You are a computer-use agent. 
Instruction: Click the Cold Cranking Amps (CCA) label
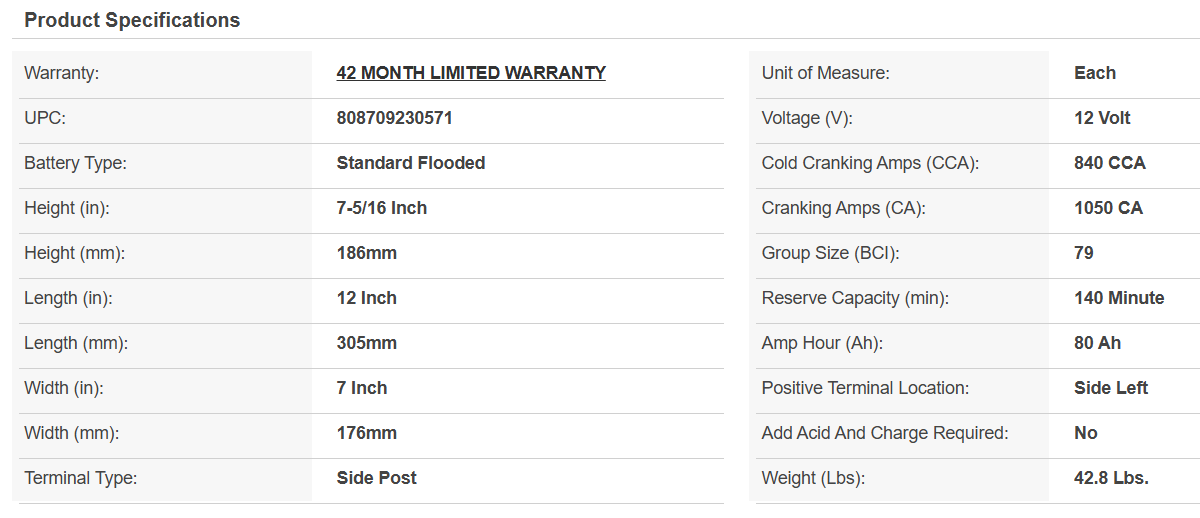click(x=870, y=163)
